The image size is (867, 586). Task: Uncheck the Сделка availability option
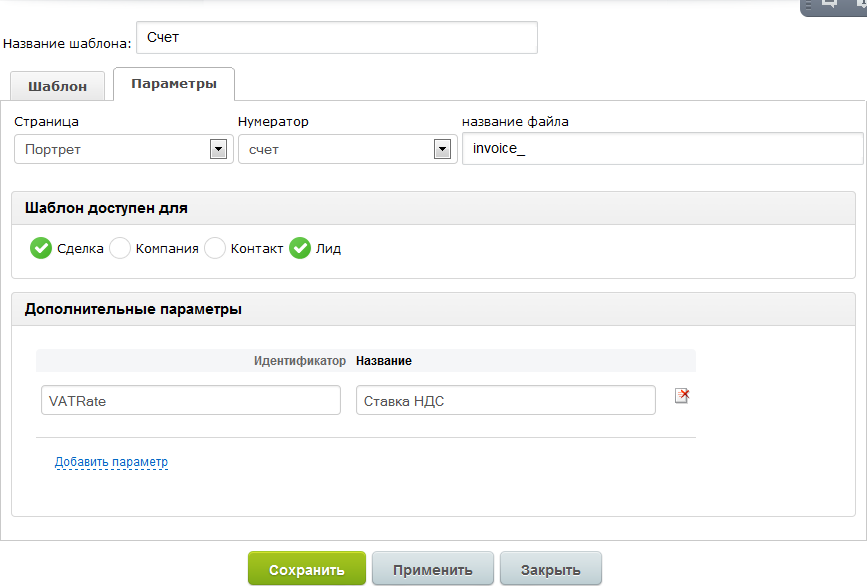(x=40, y=249)
